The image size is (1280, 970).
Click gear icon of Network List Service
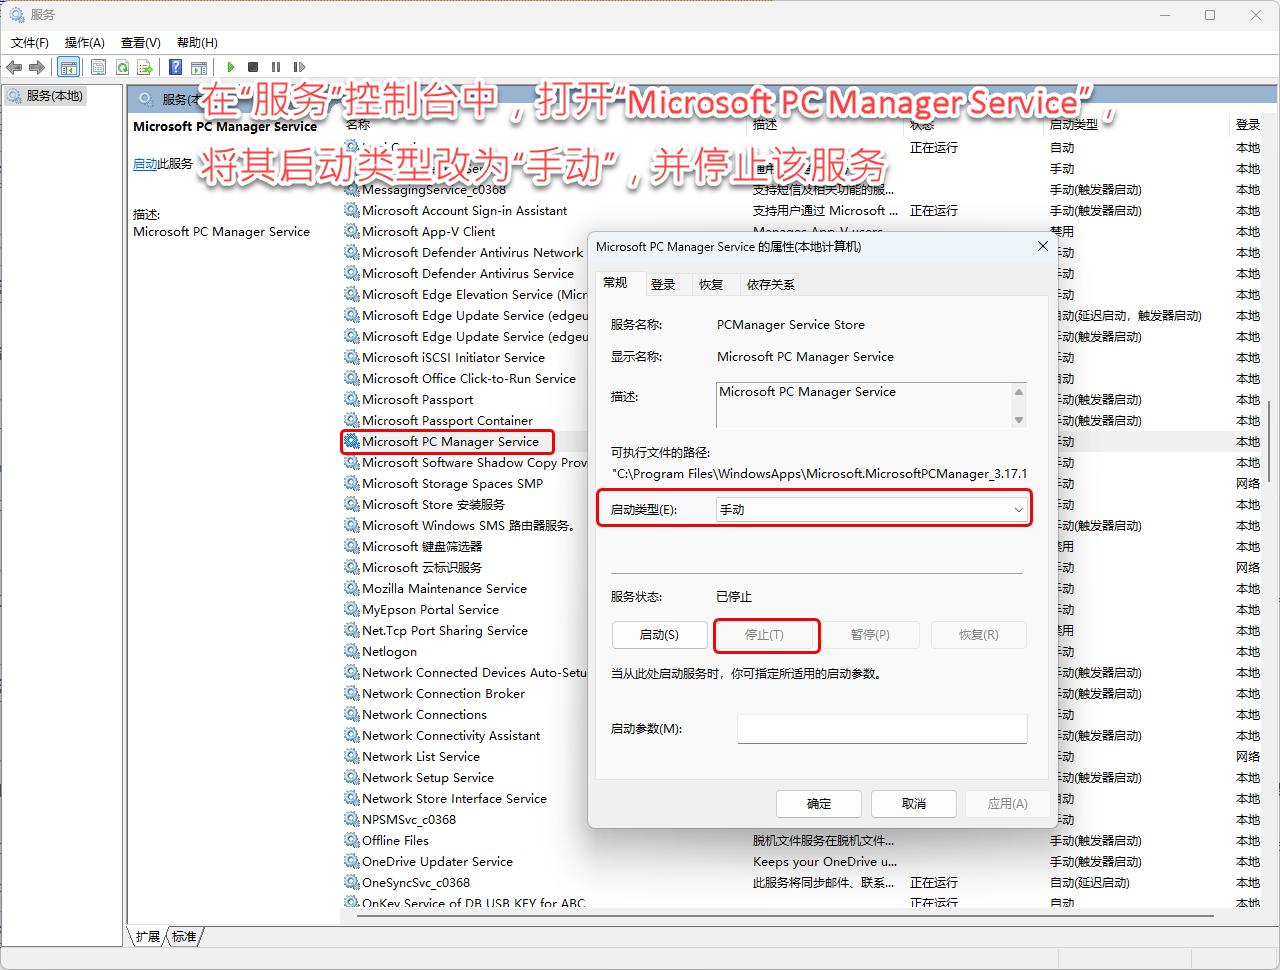352,756
